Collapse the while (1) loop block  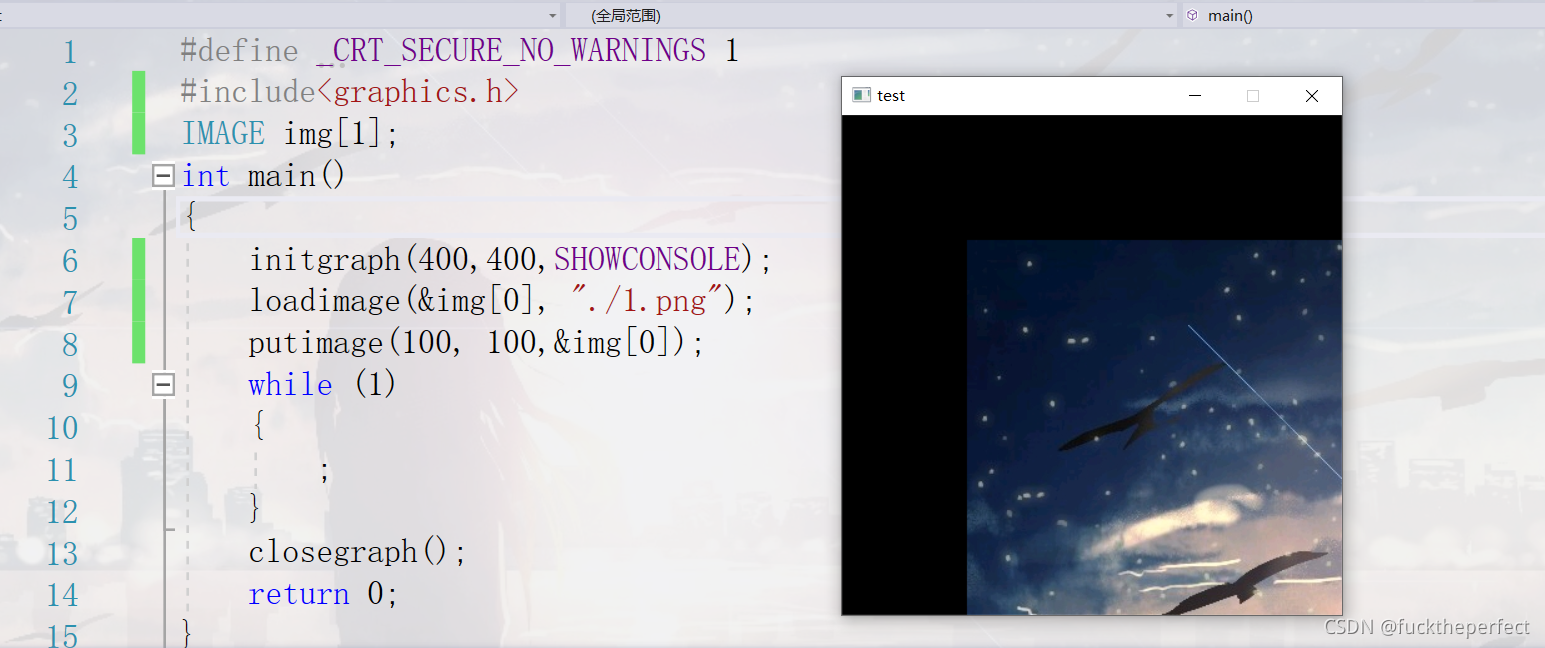pos(163,385)
